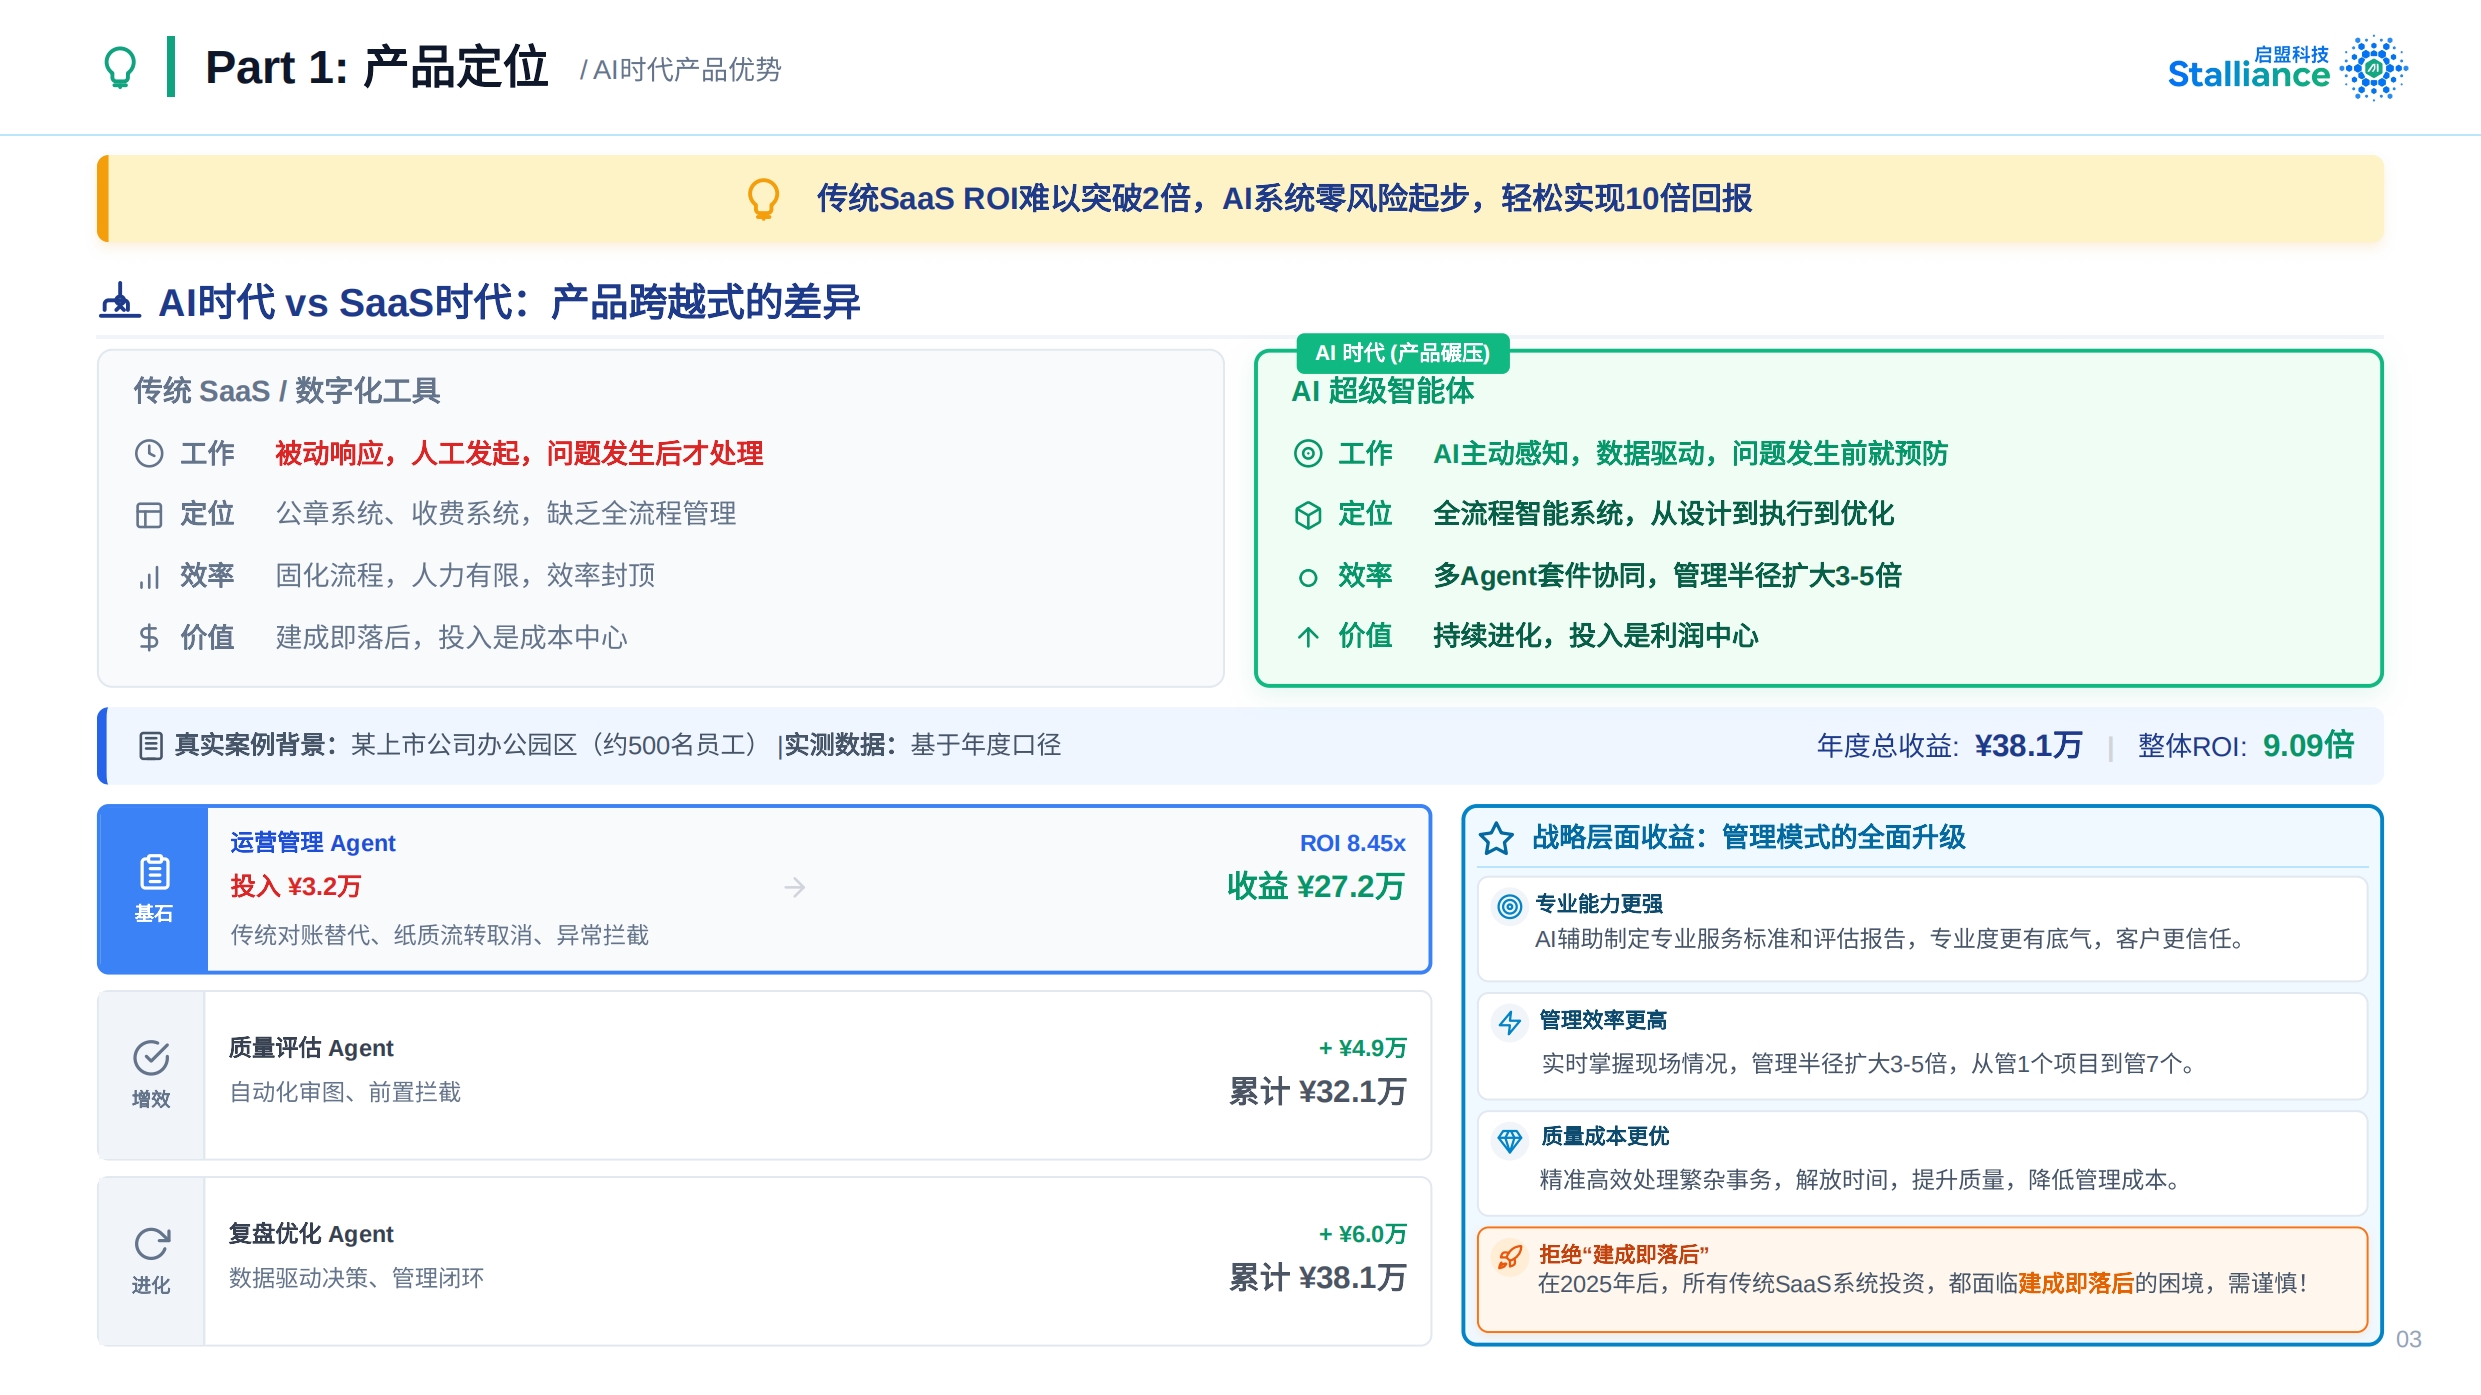Viewport: 2481px width, 1395px height.
Task: Click the refresh 进化 icon
Action: click(151, 1244)
